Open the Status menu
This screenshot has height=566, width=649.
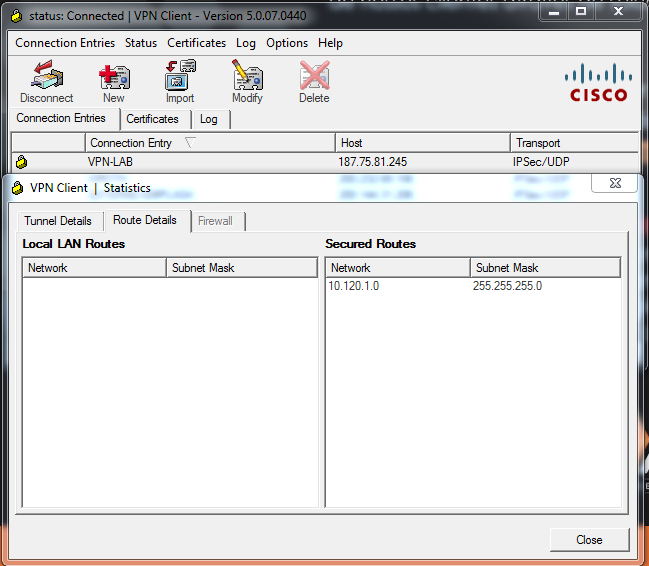[141, 43]
